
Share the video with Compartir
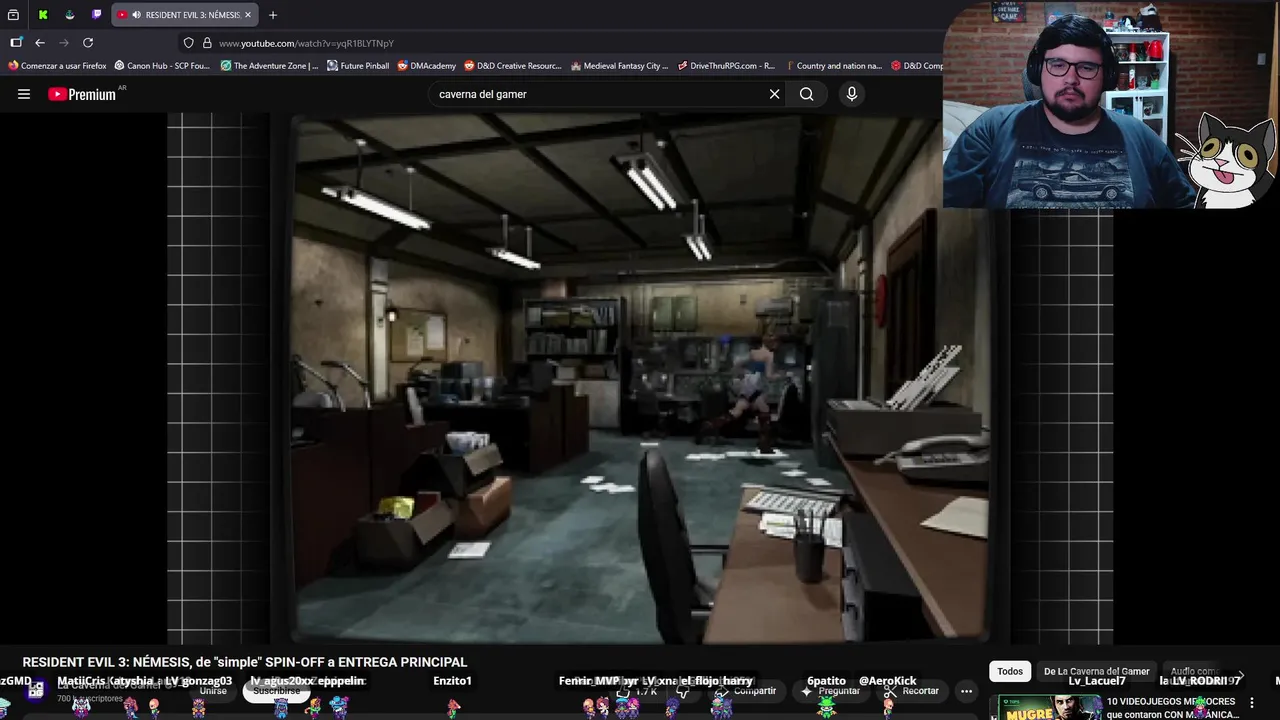745,691
